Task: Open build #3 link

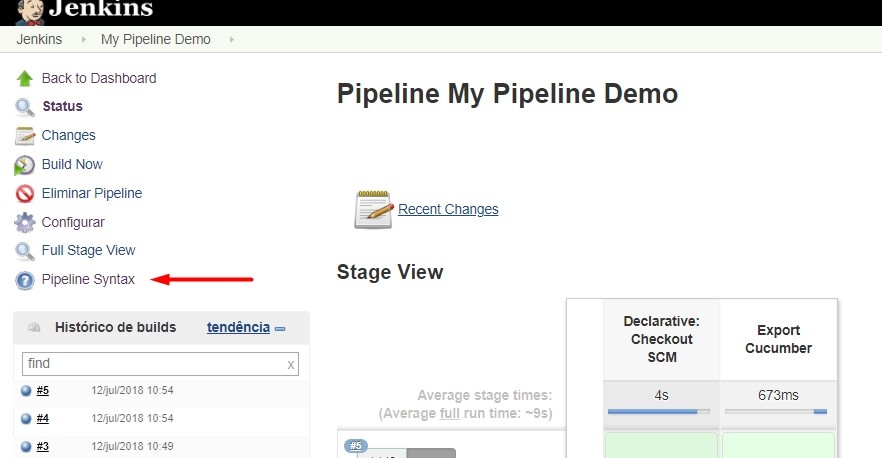Action: click(x=43, y=447)
